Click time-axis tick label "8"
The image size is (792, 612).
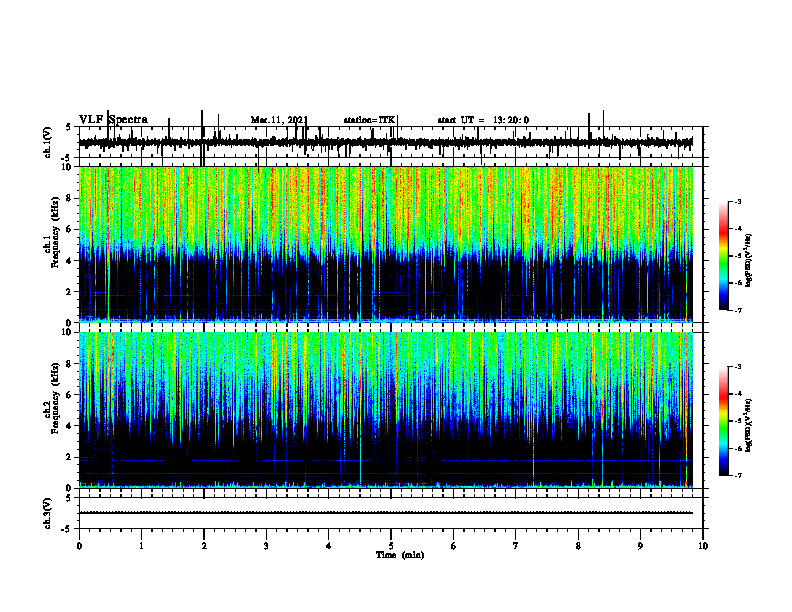(578, 546)
